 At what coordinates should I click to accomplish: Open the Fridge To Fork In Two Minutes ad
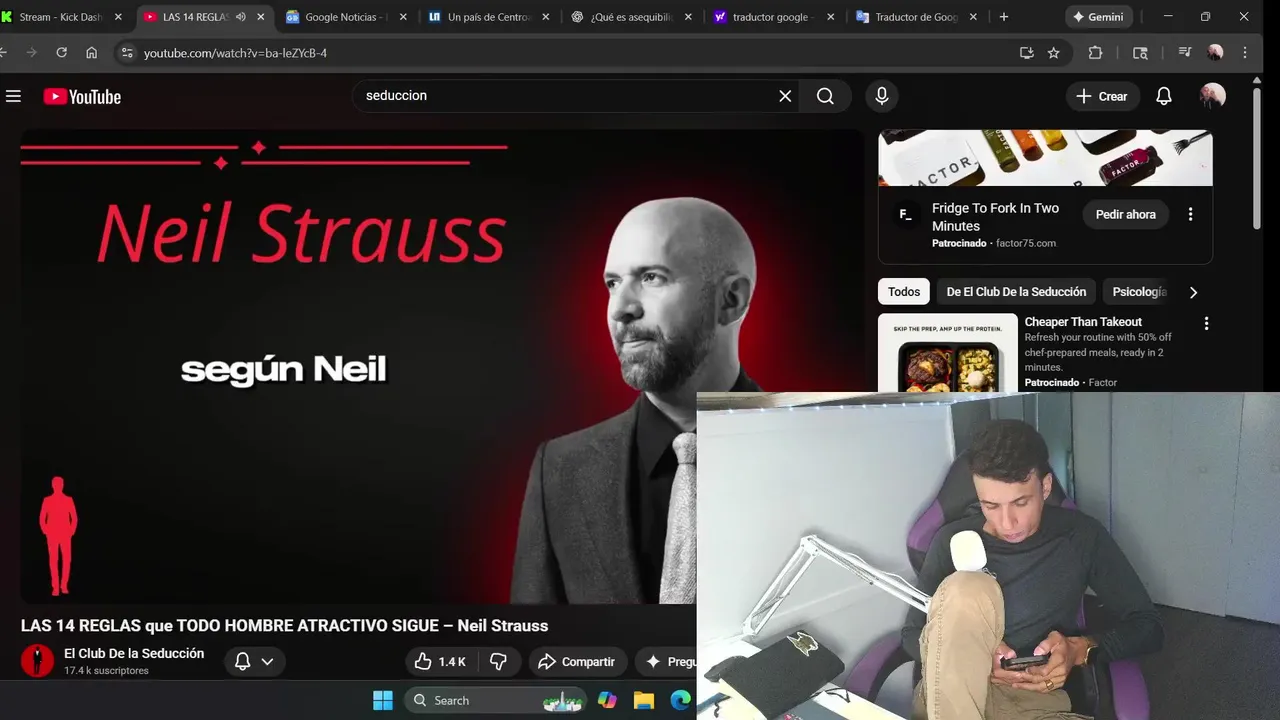click(995, 217)
